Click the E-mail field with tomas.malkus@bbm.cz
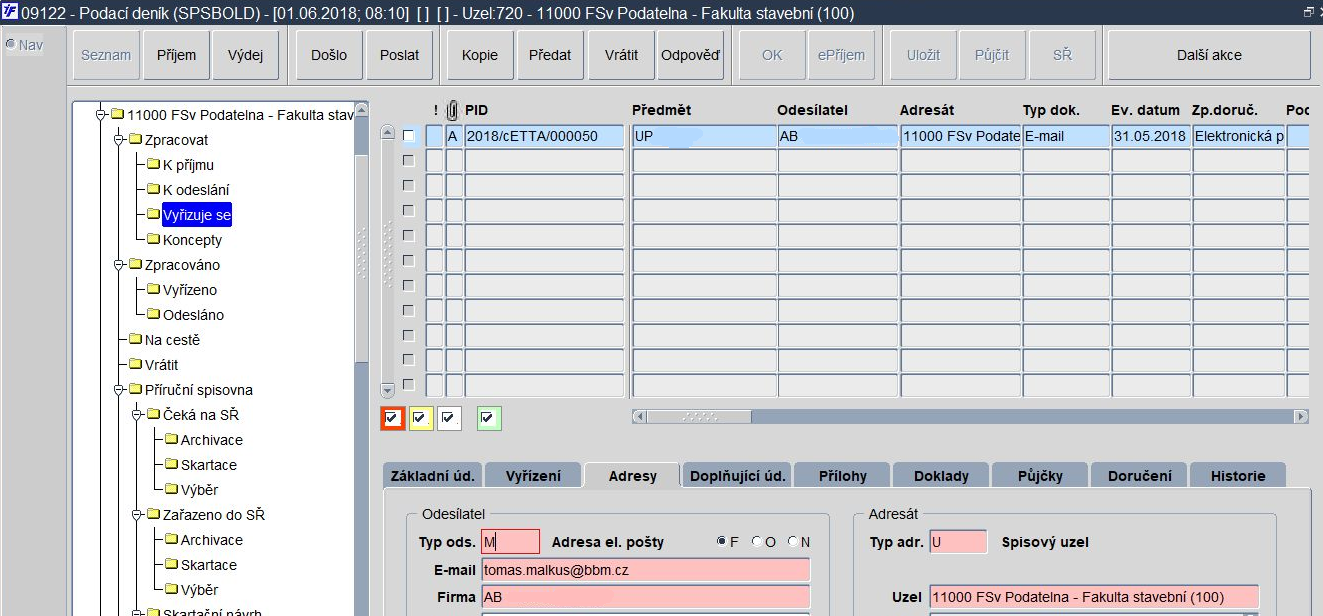The image size is (1323, 616). (x=645, y=569)
